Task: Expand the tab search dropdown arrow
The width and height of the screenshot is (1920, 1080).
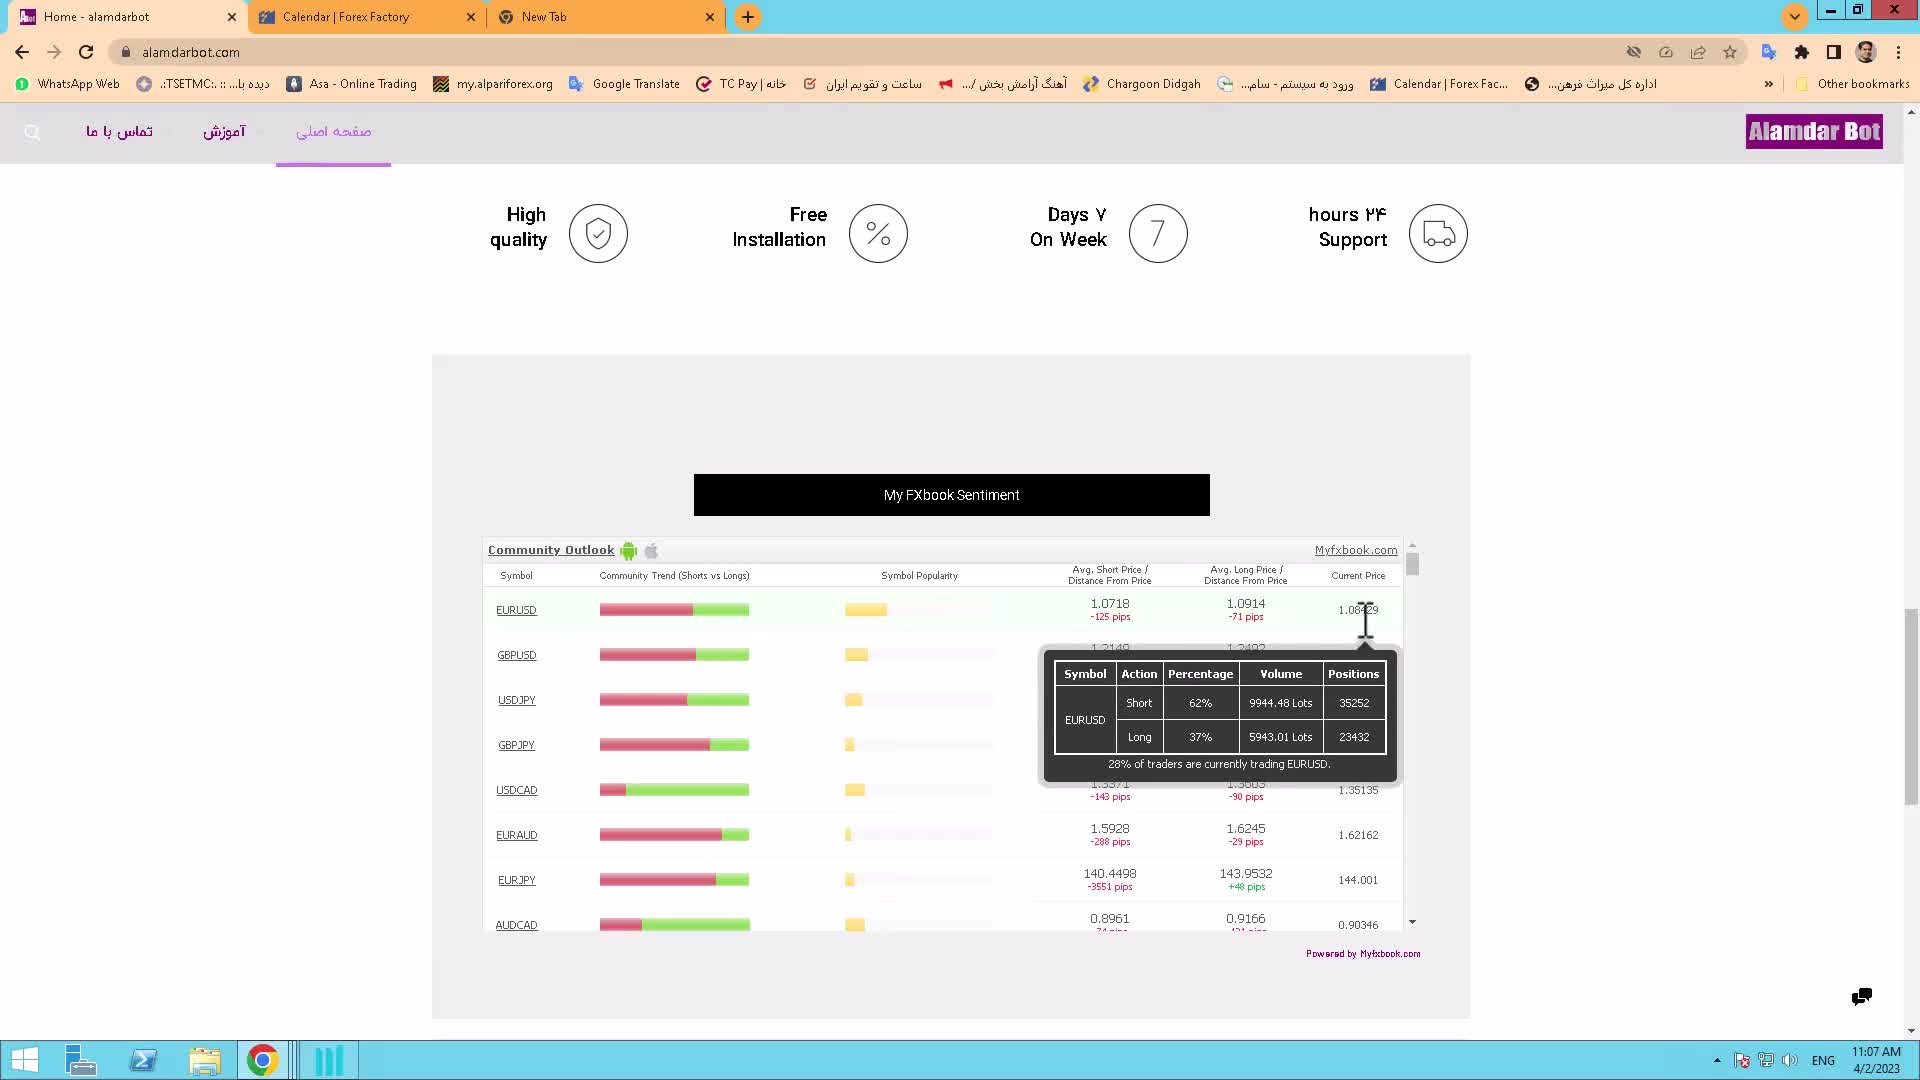Action: (x=1795, y=17)
